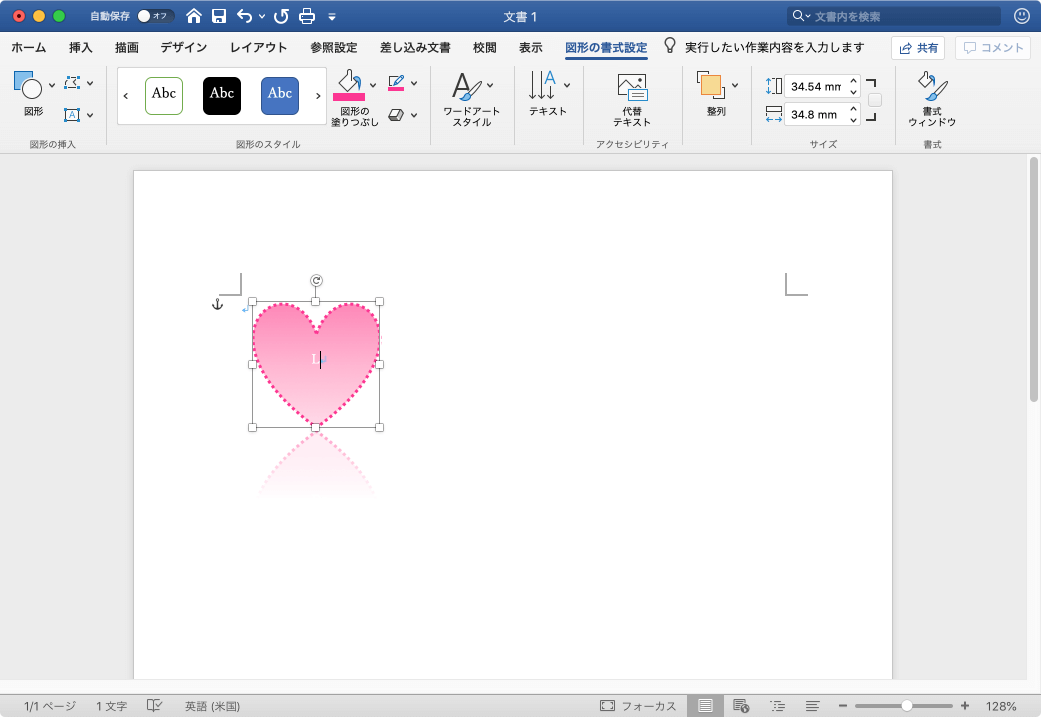Click the 図形 shapes insert icon
Screen dimensions: 1041x717
28,85
